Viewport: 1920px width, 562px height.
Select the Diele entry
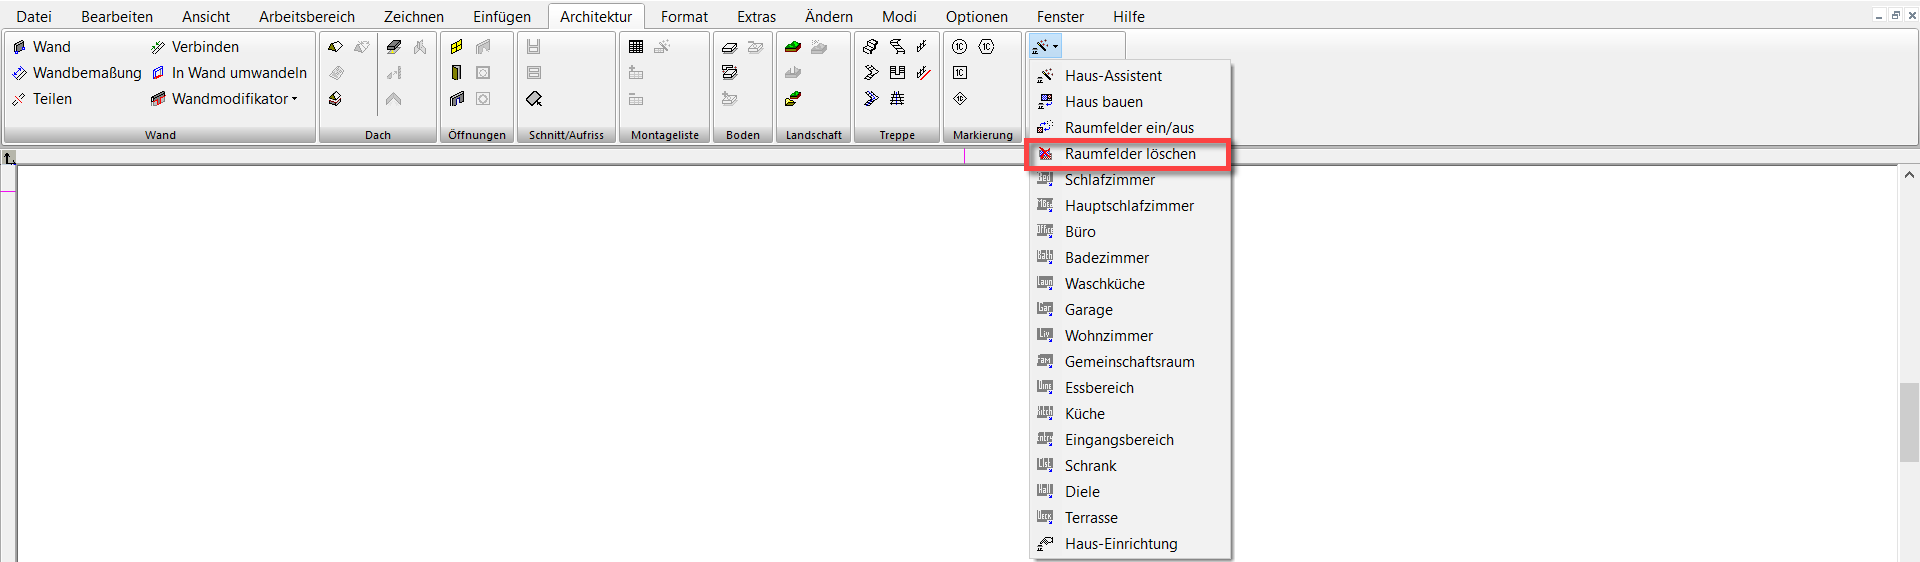click(x=1130, y=492)
